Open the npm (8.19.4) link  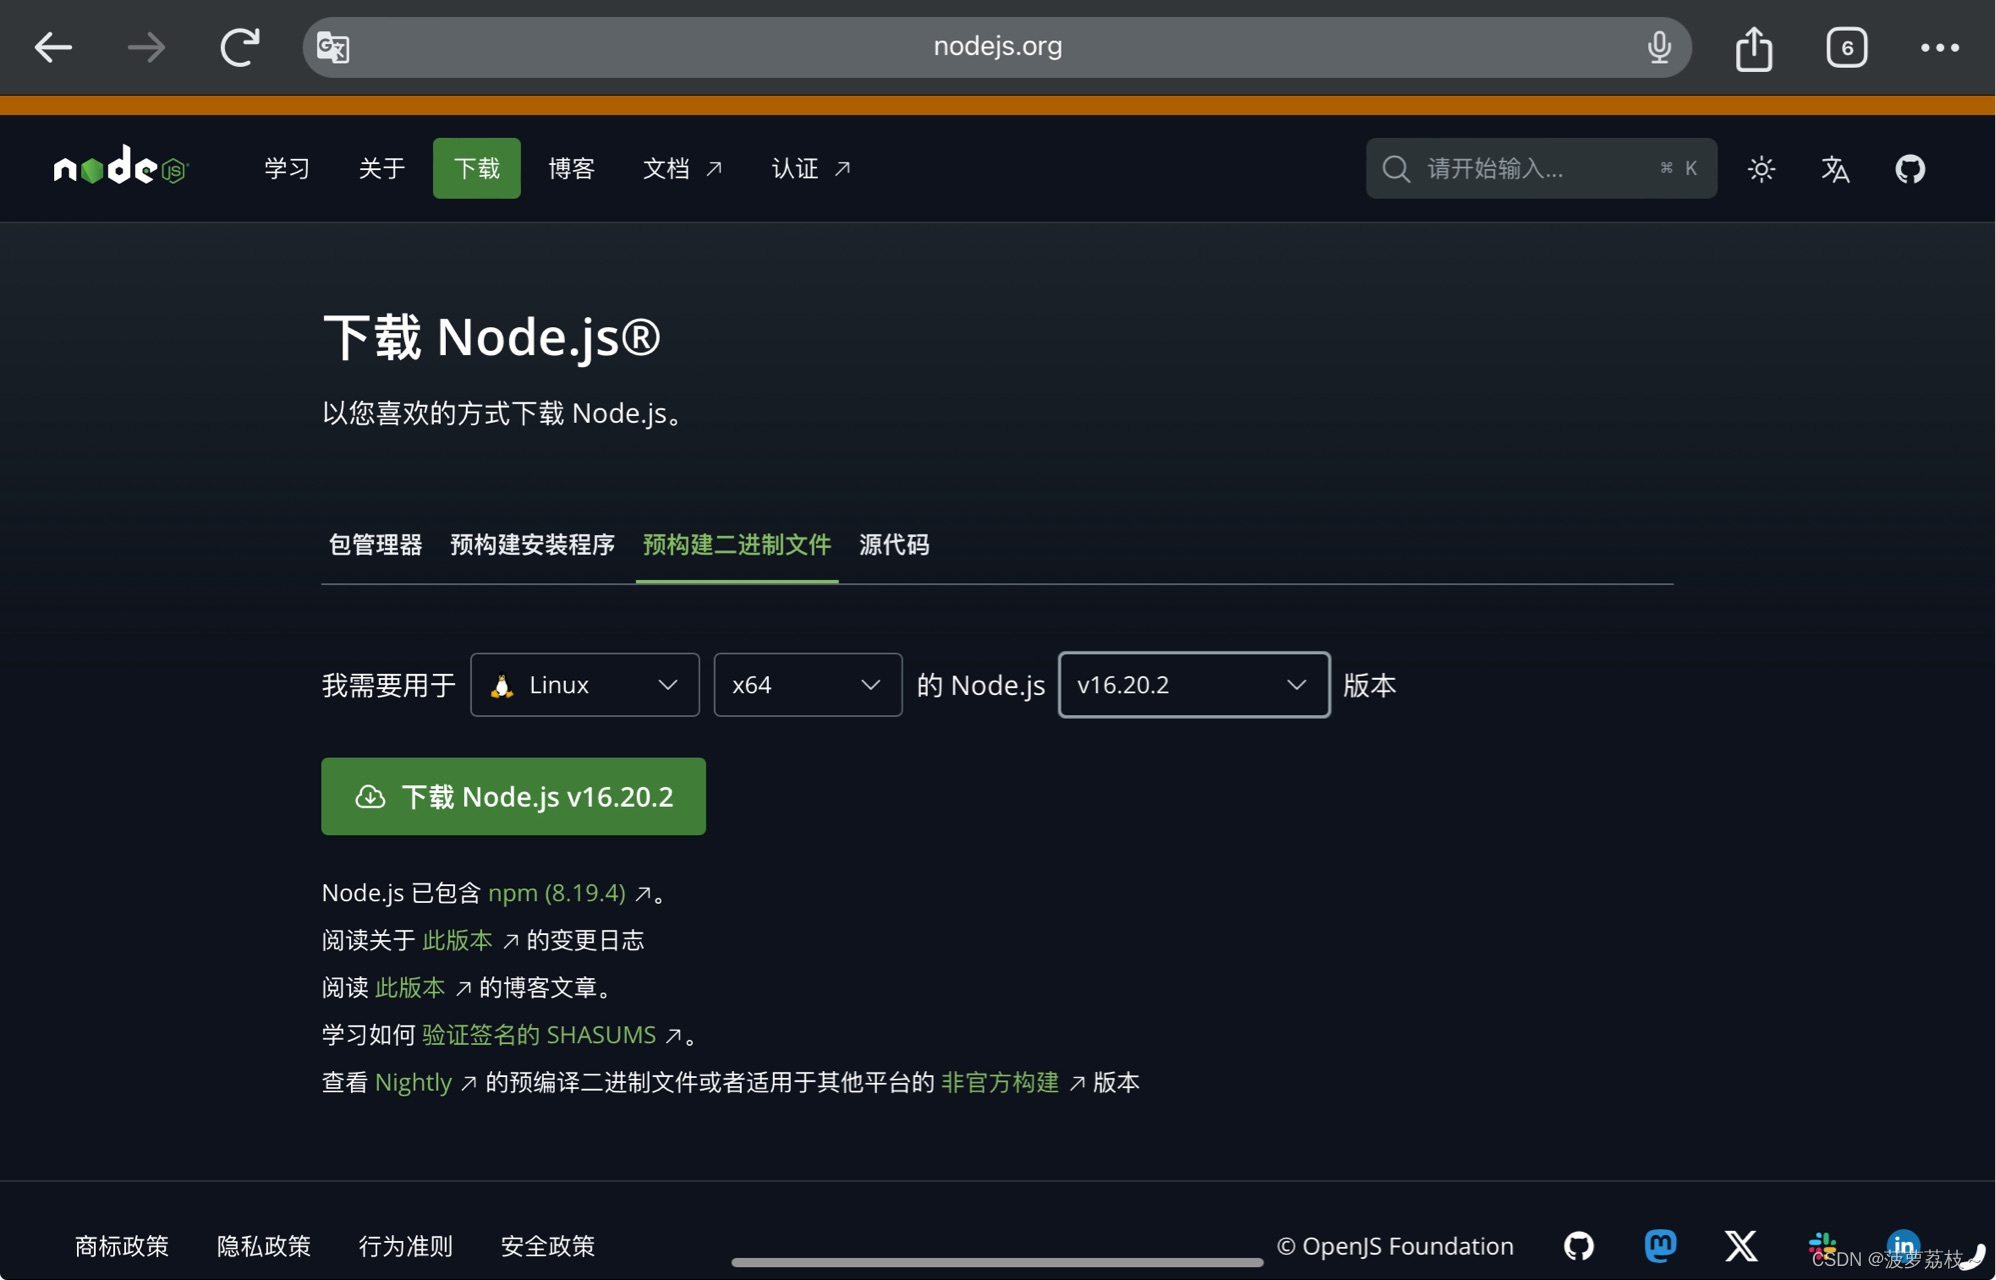tap(556, 892)
